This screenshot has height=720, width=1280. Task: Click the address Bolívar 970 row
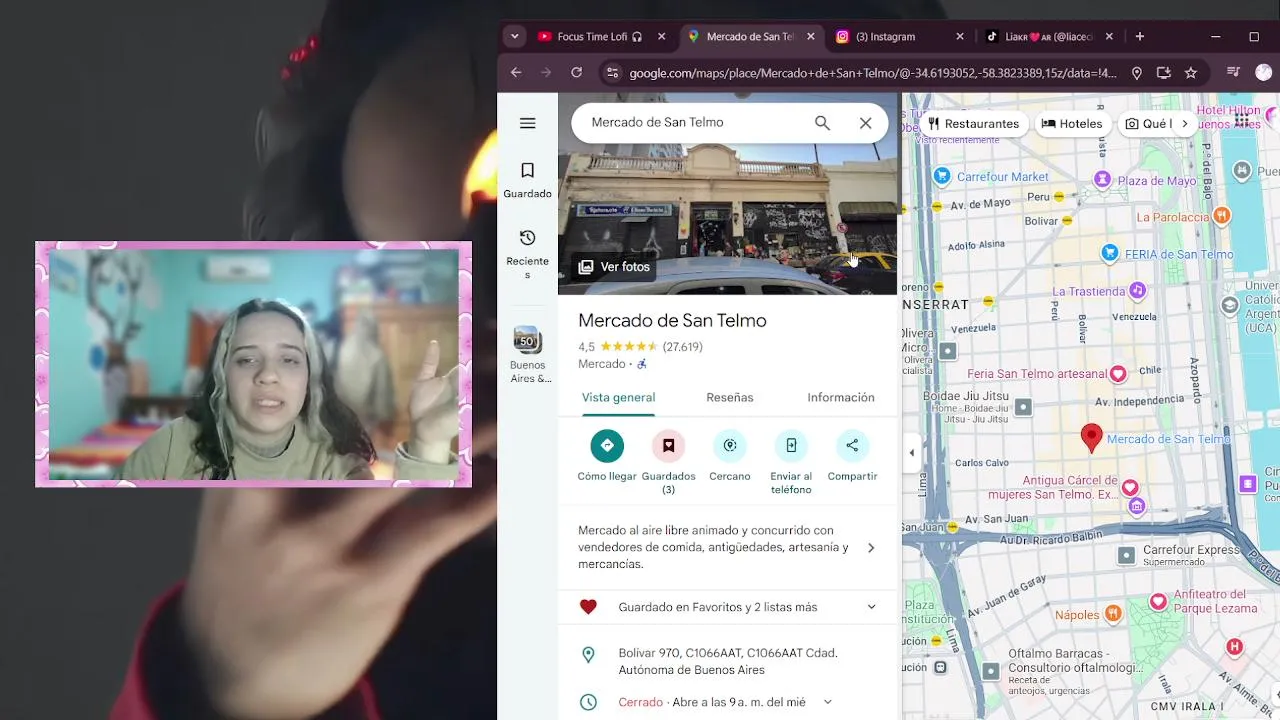tap(729, 661)
